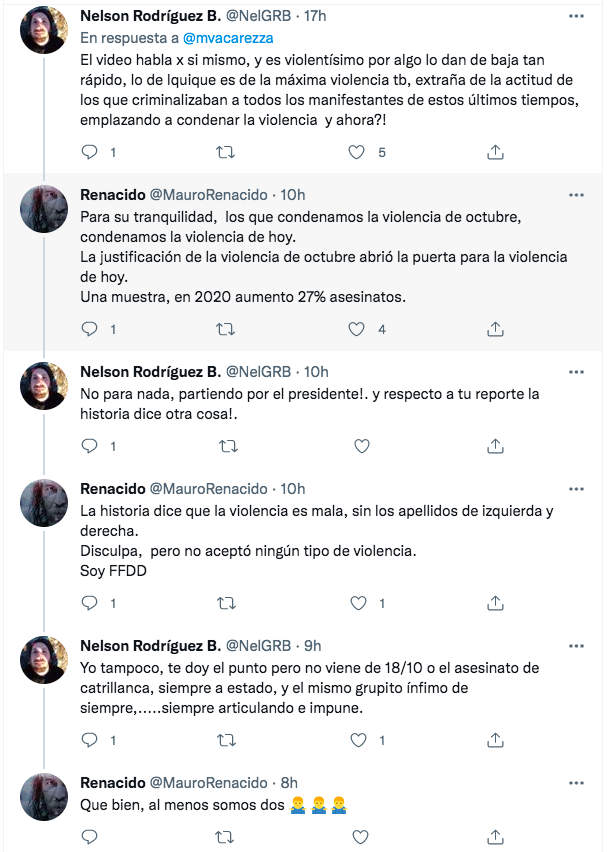
Task: Open more menu on Renacido's 10h octubre tweet
Action: (x=576, y=194)
